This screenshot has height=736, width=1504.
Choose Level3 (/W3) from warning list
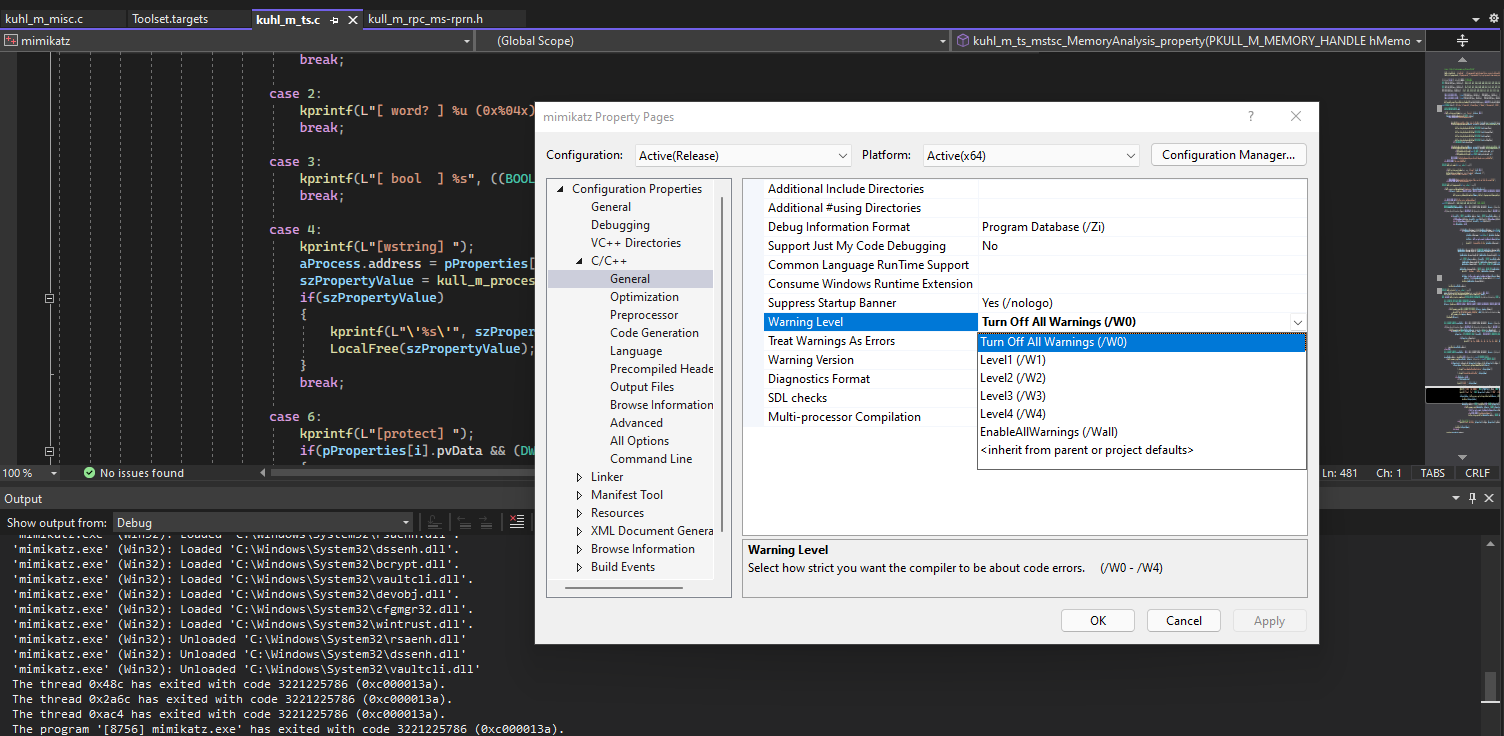click(1142, 396)
